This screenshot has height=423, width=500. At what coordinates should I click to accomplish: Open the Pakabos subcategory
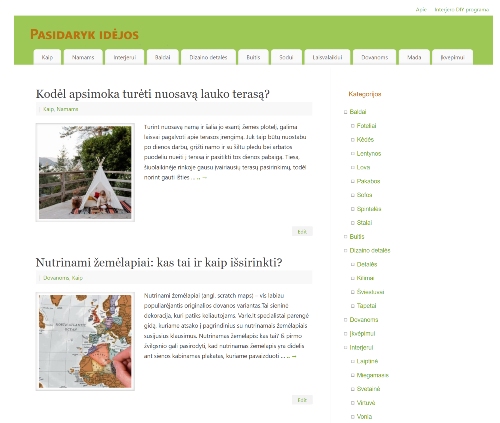(368, 181)
